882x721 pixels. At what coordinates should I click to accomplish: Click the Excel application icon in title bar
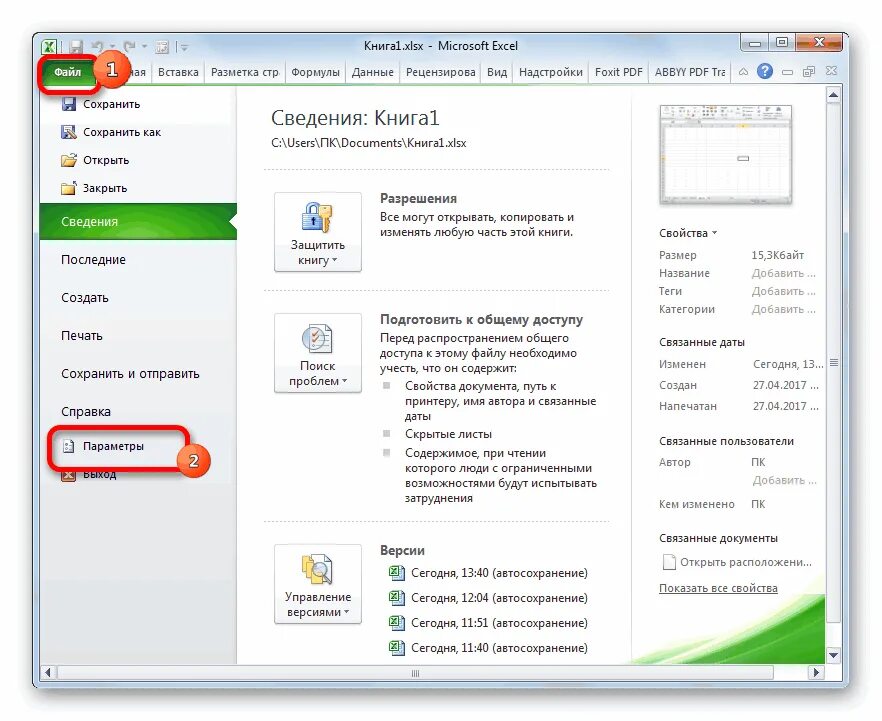[x=50, y=47]
